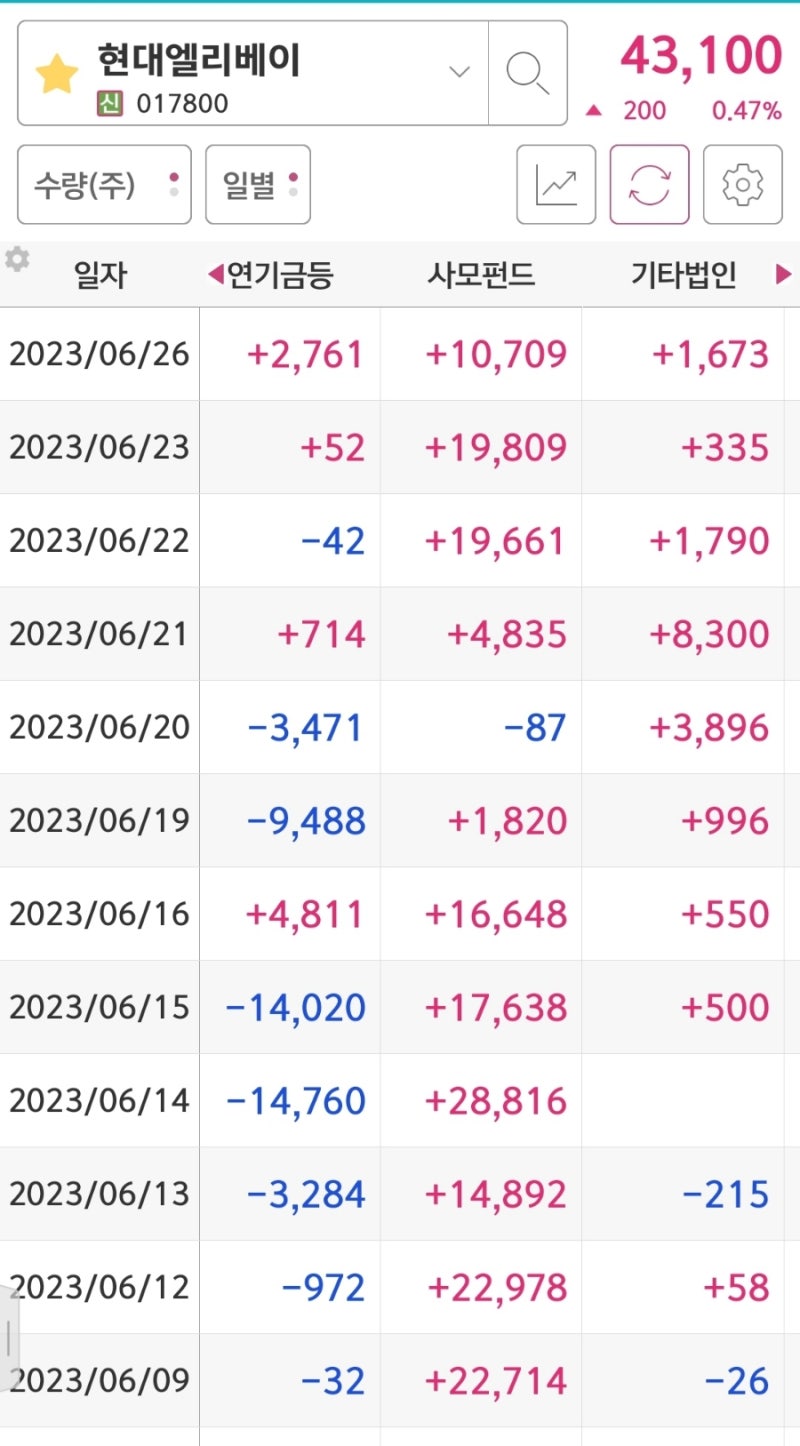Open settings gear next to refresh
800x1446 pixels.
pos(742,185)
